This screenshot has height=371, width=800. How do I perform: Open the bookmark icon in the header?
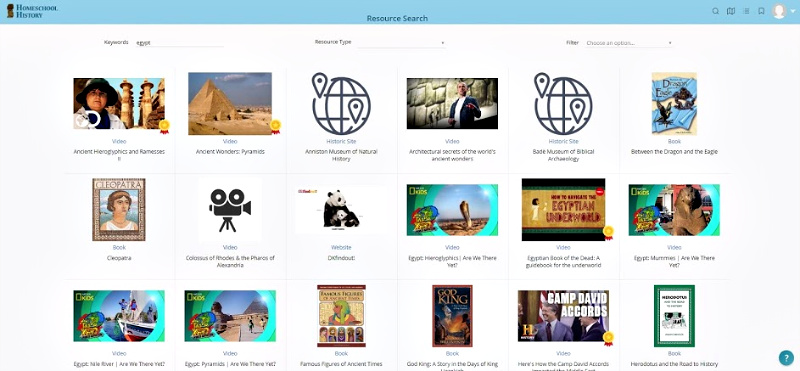pyautogui.click(x=761, y=11)
